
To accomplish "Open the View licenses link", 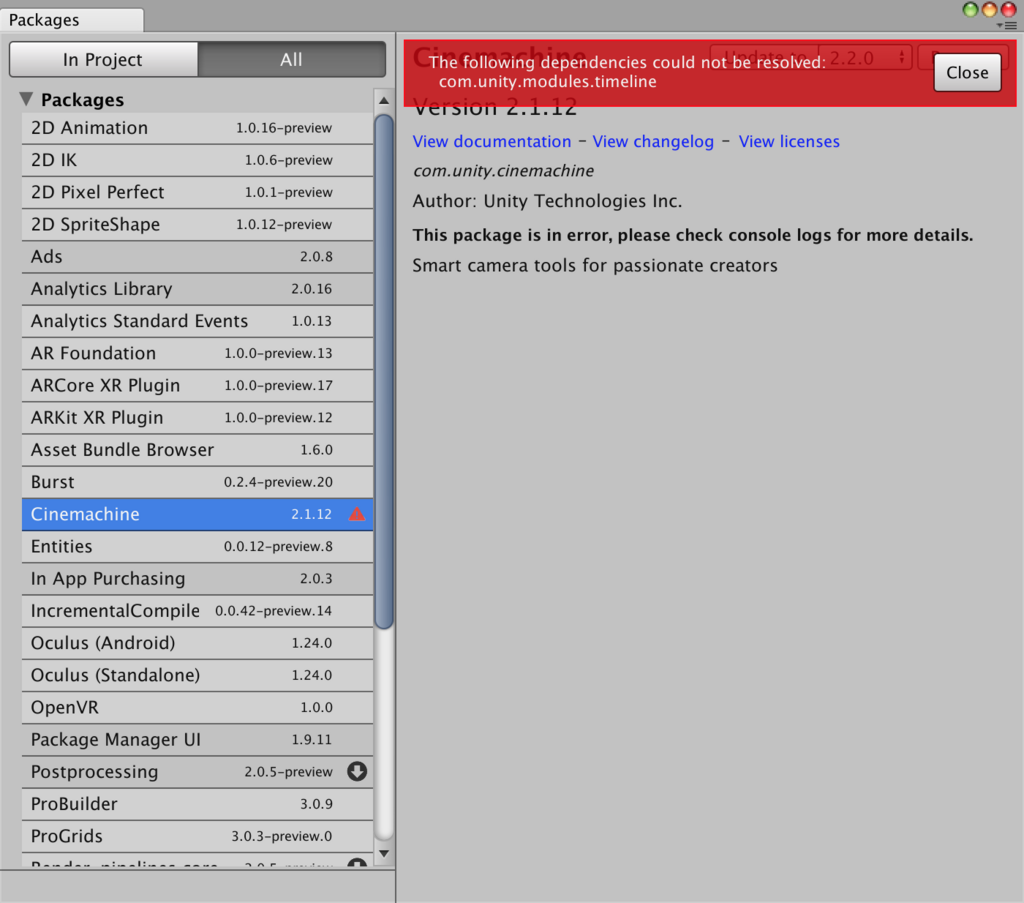I will (789, 142).
